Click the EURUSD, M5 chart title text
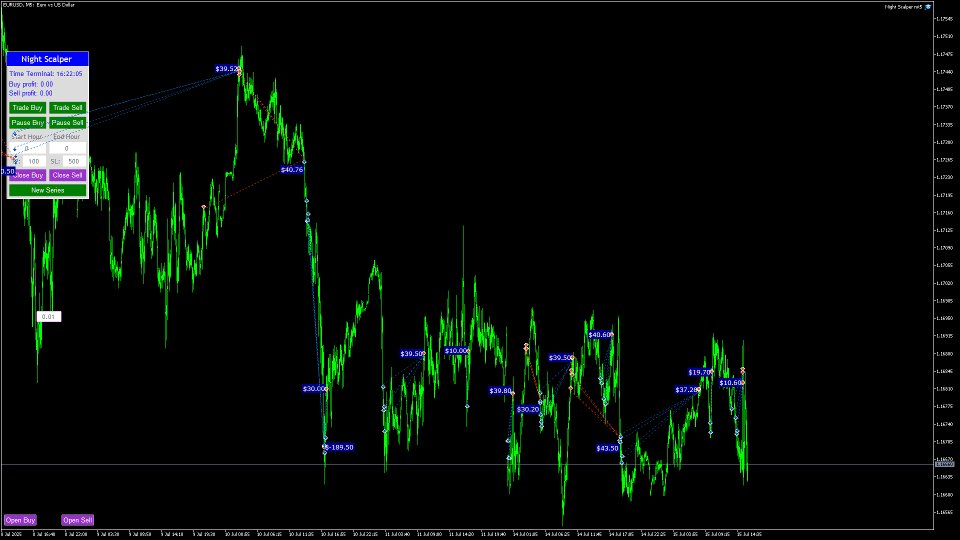960x540 pixels. 39,5
